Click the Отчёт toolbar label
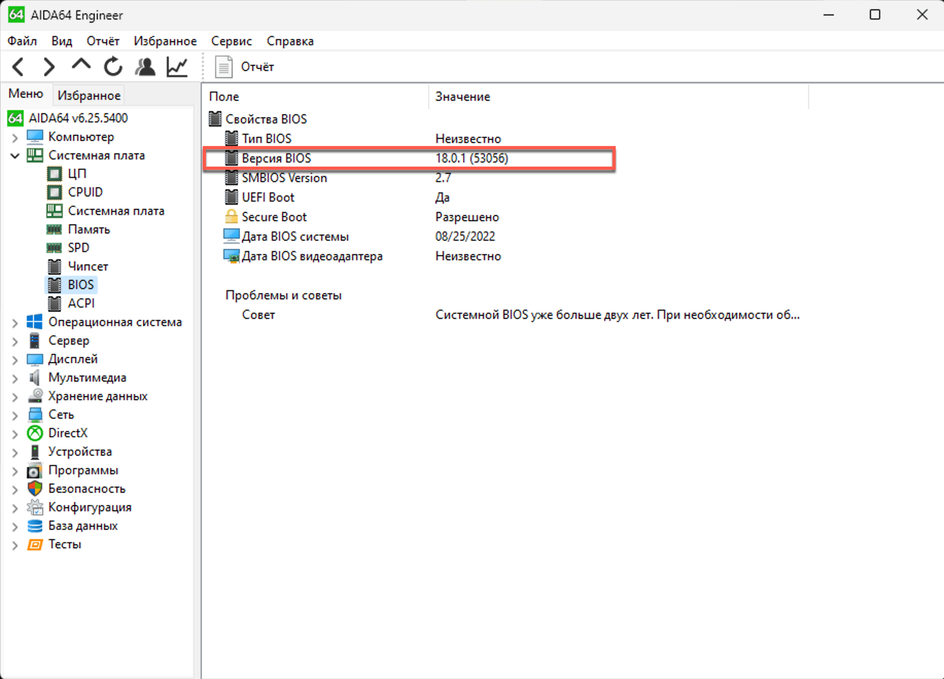Image resolution: width=944 pixels, height=679 pixels. [258, 67]
